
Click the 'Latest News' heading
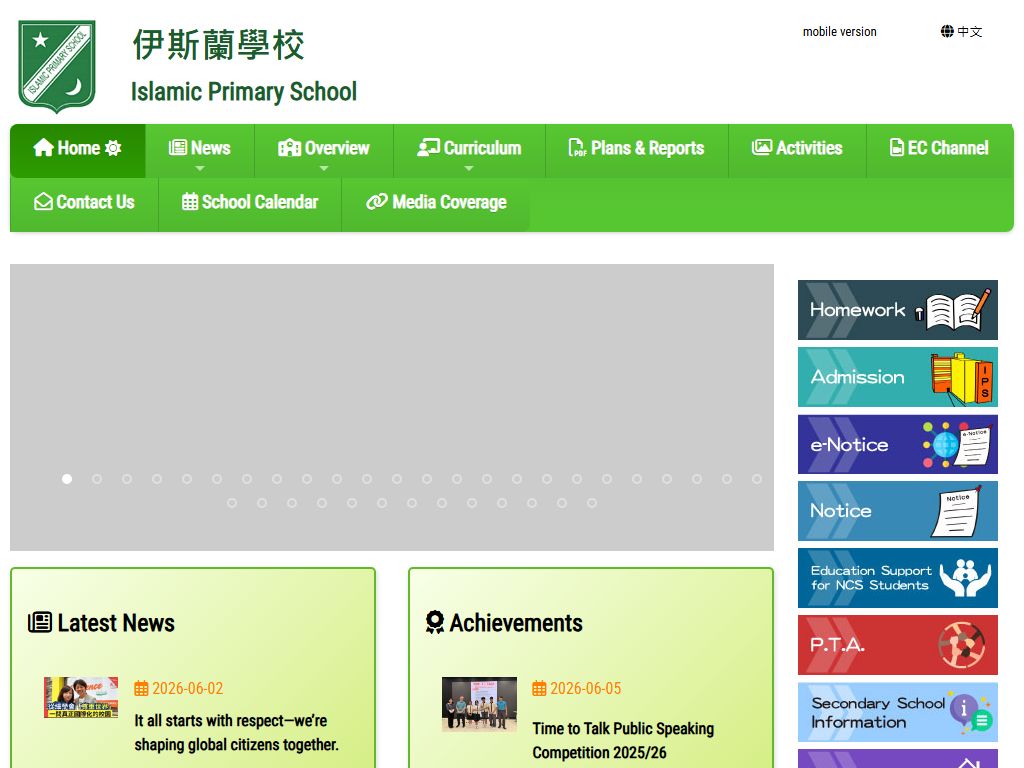pos(116,623)
